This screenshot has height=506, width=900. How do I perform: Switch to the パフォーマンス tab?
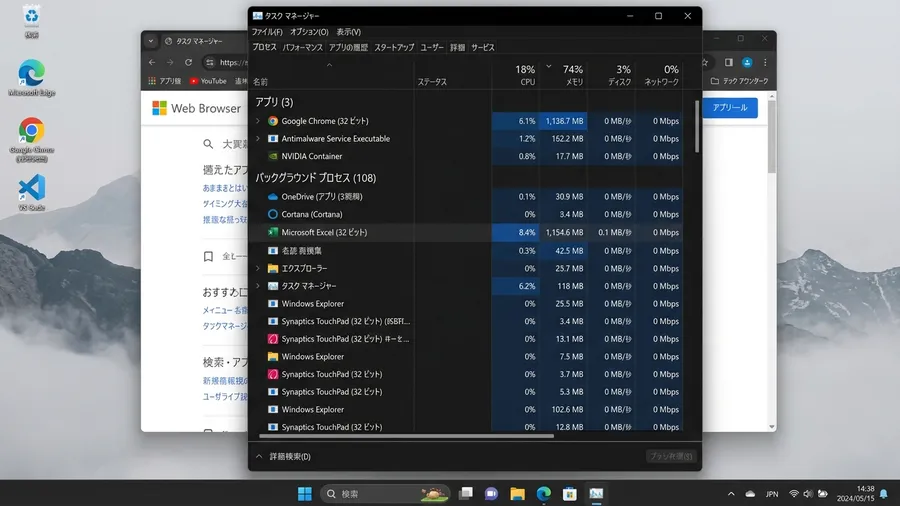click(x=302, y=48)
